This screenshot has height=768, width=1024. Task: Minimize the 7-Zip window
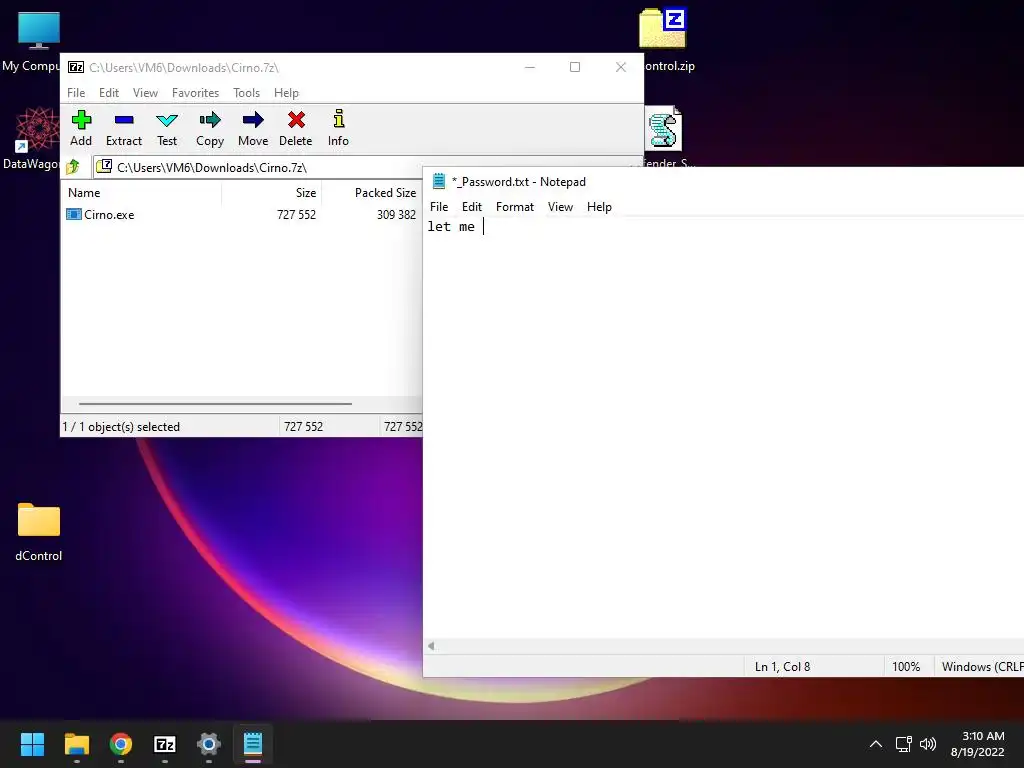click(x=530, y=67)
